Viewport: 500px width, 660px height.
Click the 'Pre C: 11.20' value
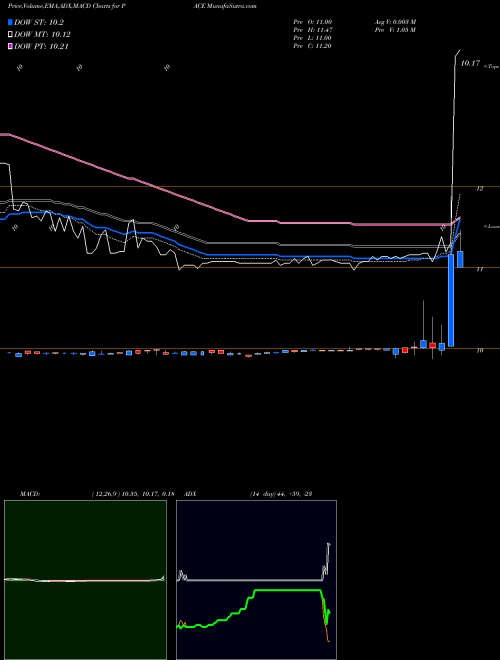click(x=312, y=46)
